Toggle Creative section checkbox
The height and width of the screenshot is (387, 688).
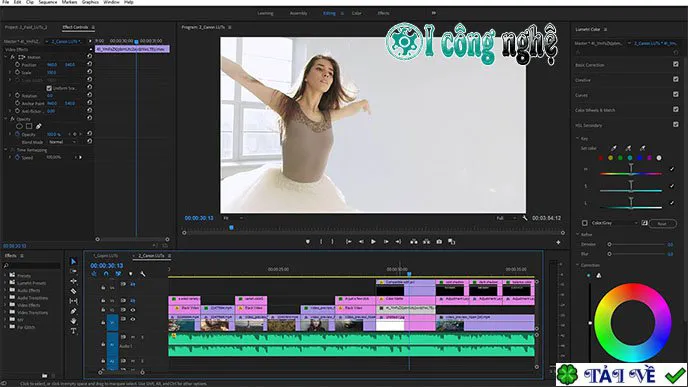point(676,79)
